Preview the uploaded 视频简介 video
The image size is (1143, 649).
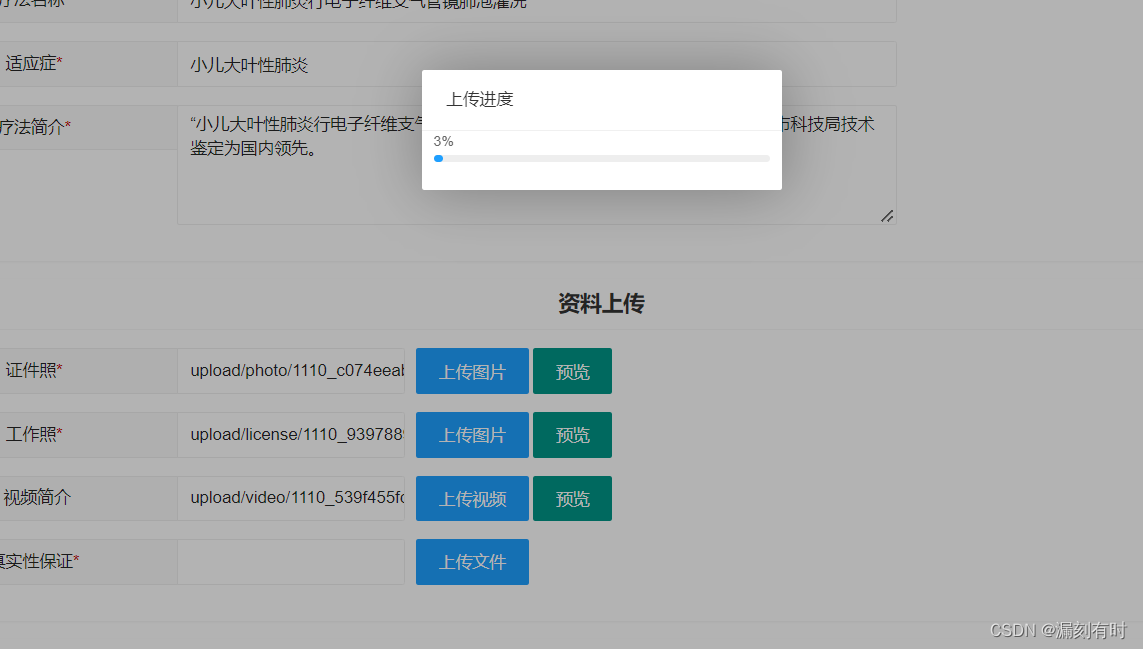(x=572, y=498)
